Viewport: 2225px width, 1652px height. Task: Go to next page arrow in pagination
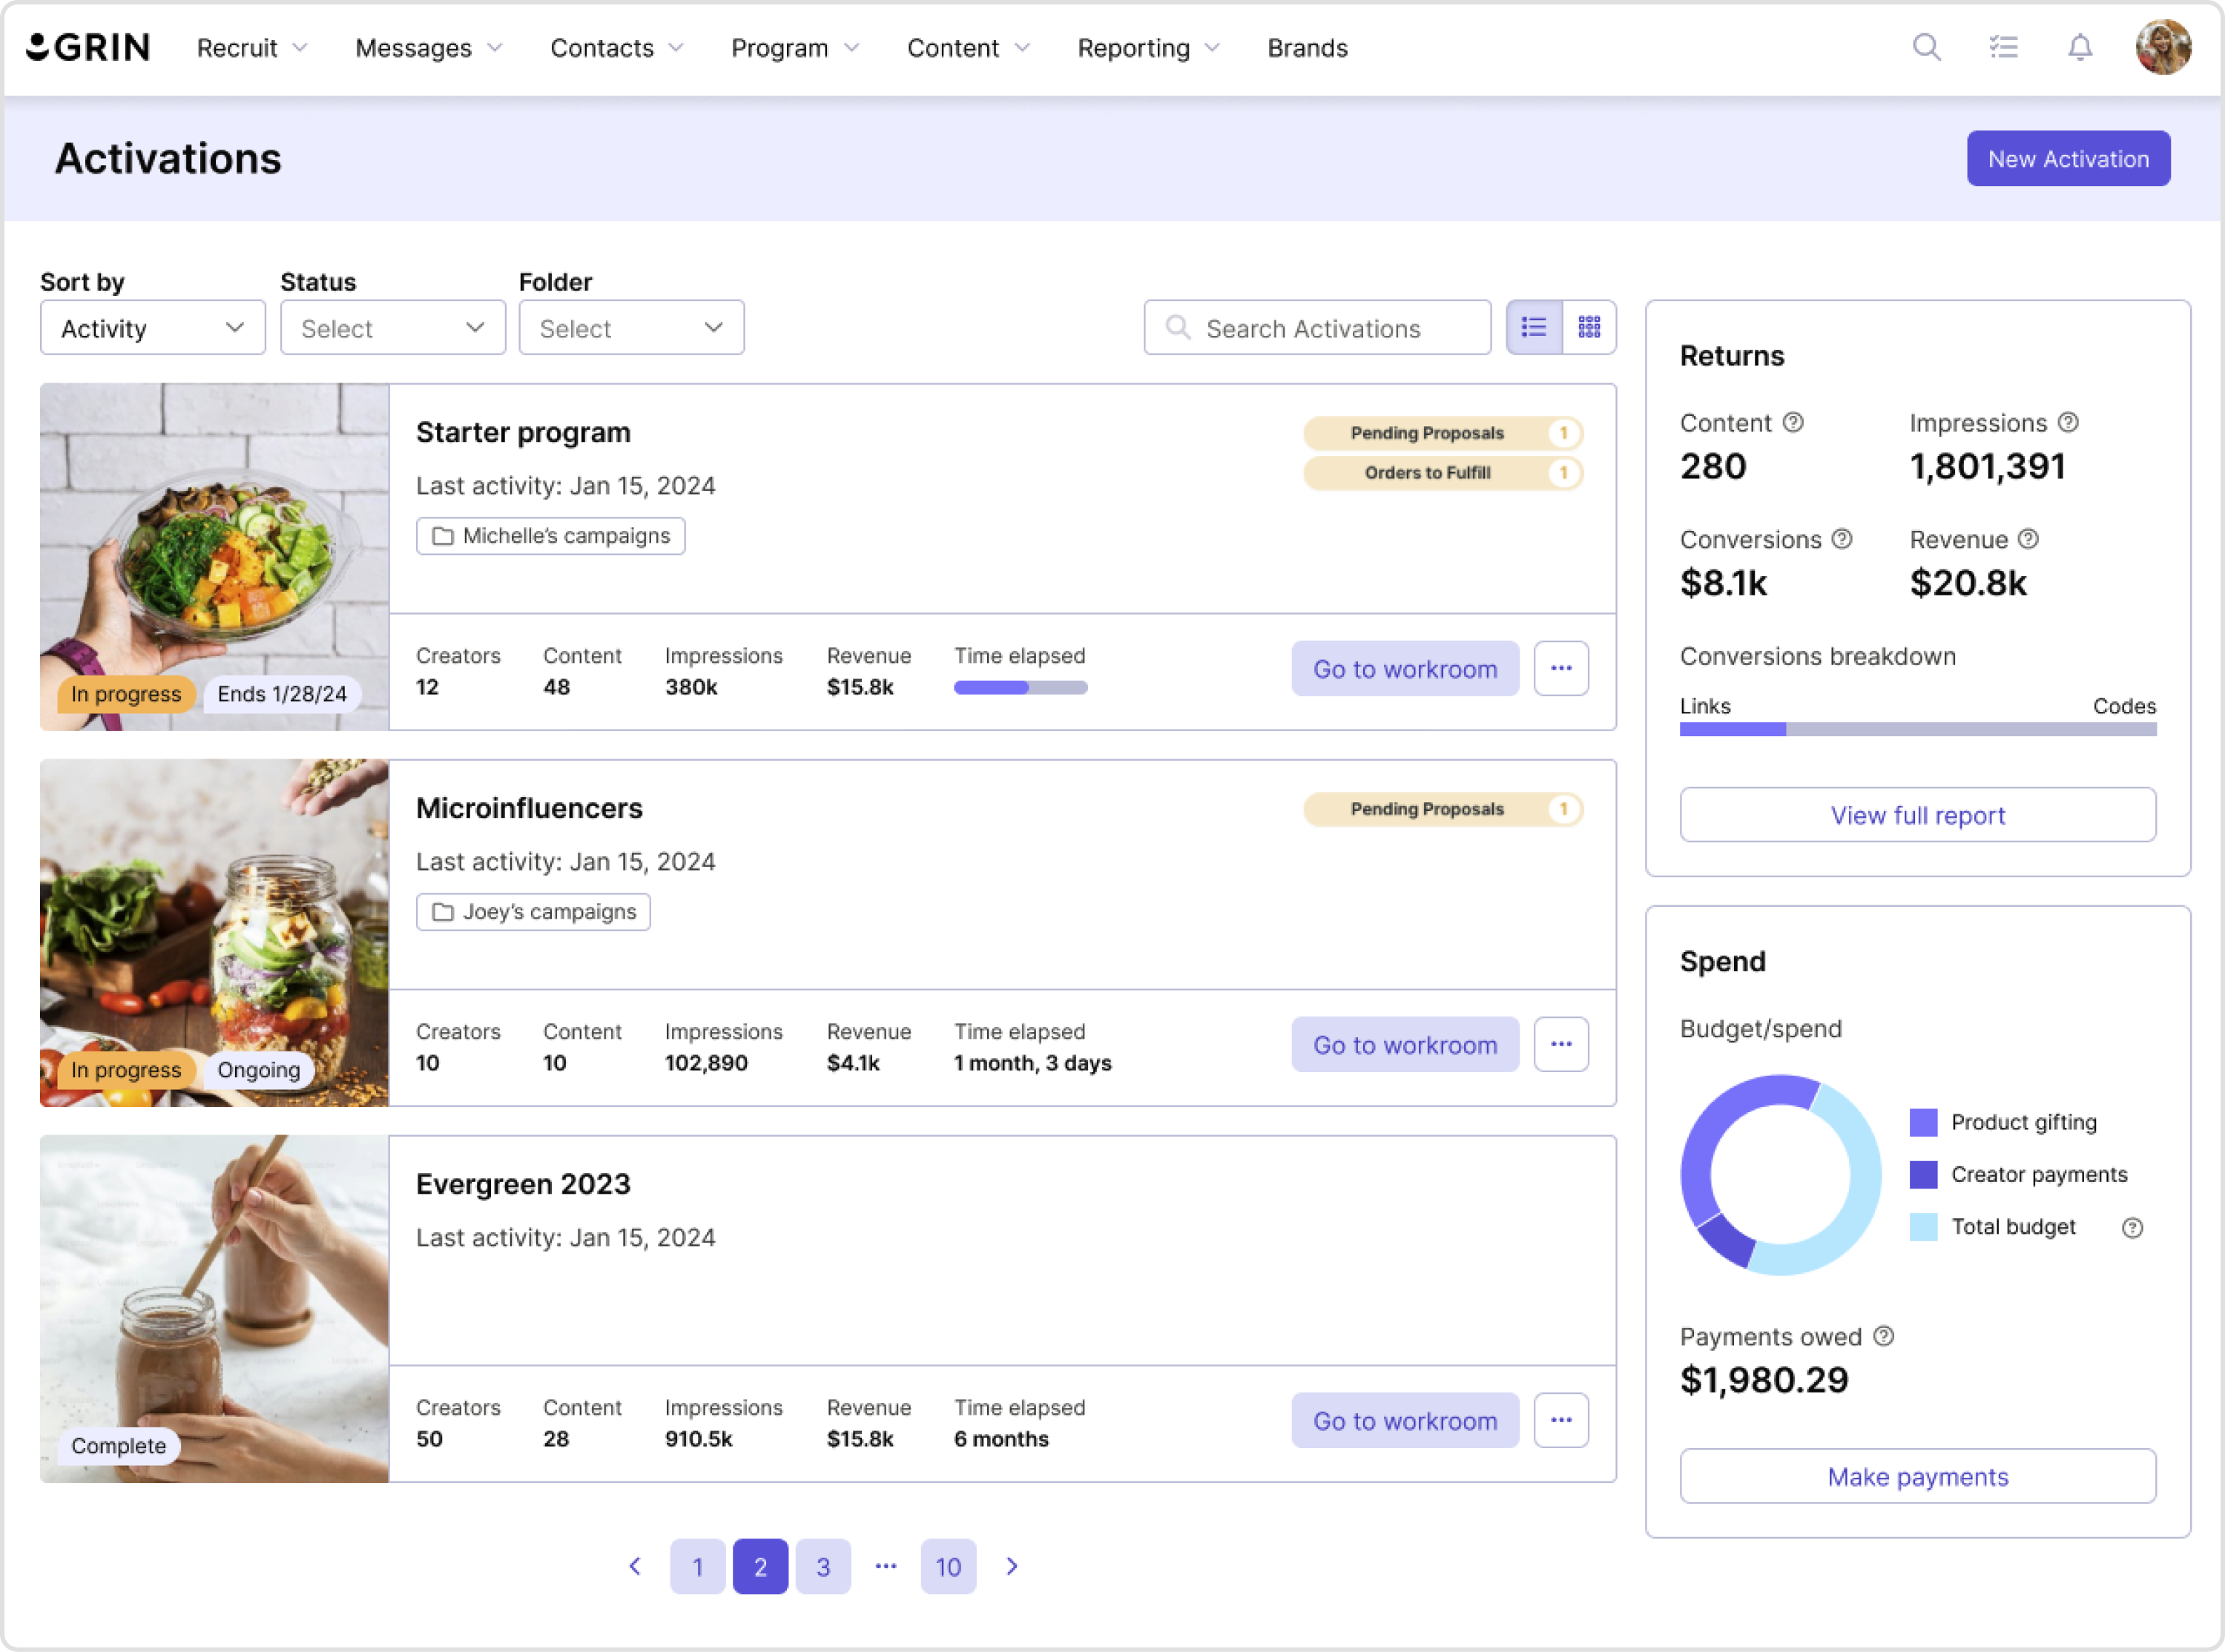point(1011,1566)
